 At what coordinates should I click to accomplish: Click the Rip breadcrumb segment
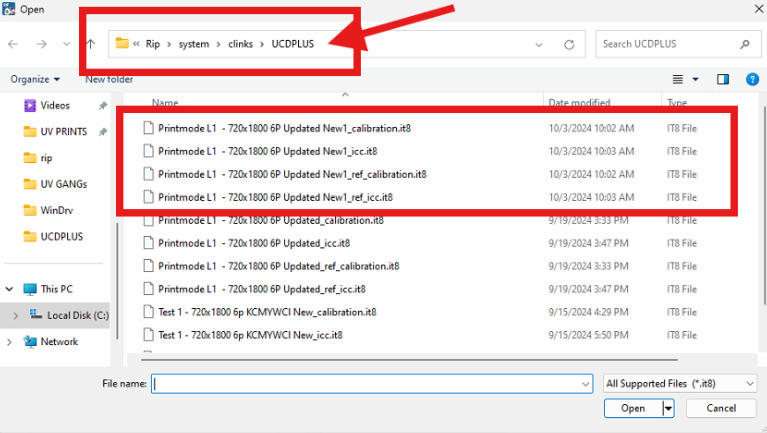(153, 44)
